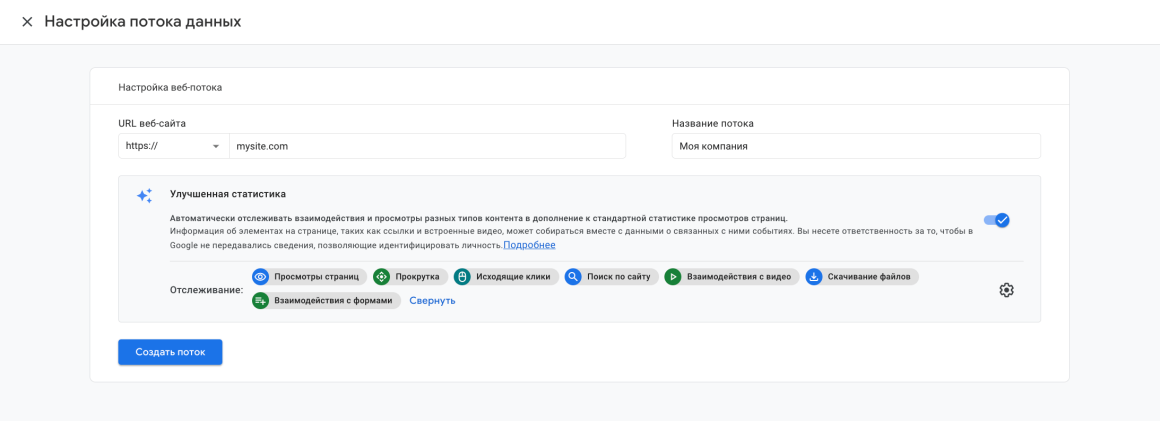Open the Подробнее link
The image size is (1160, 421).
click(x=529, y=245)
